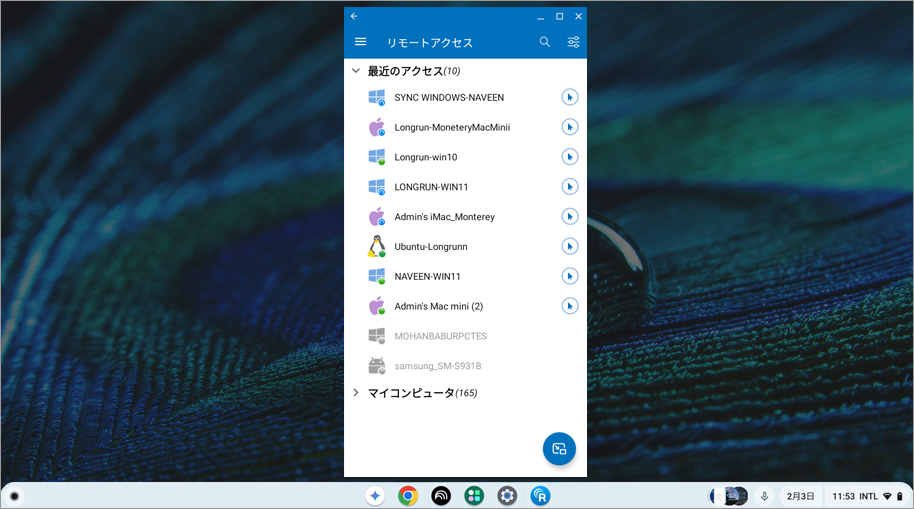Close the remote access window
Viewport: 914px width, 509px height.
click(578, 16)
